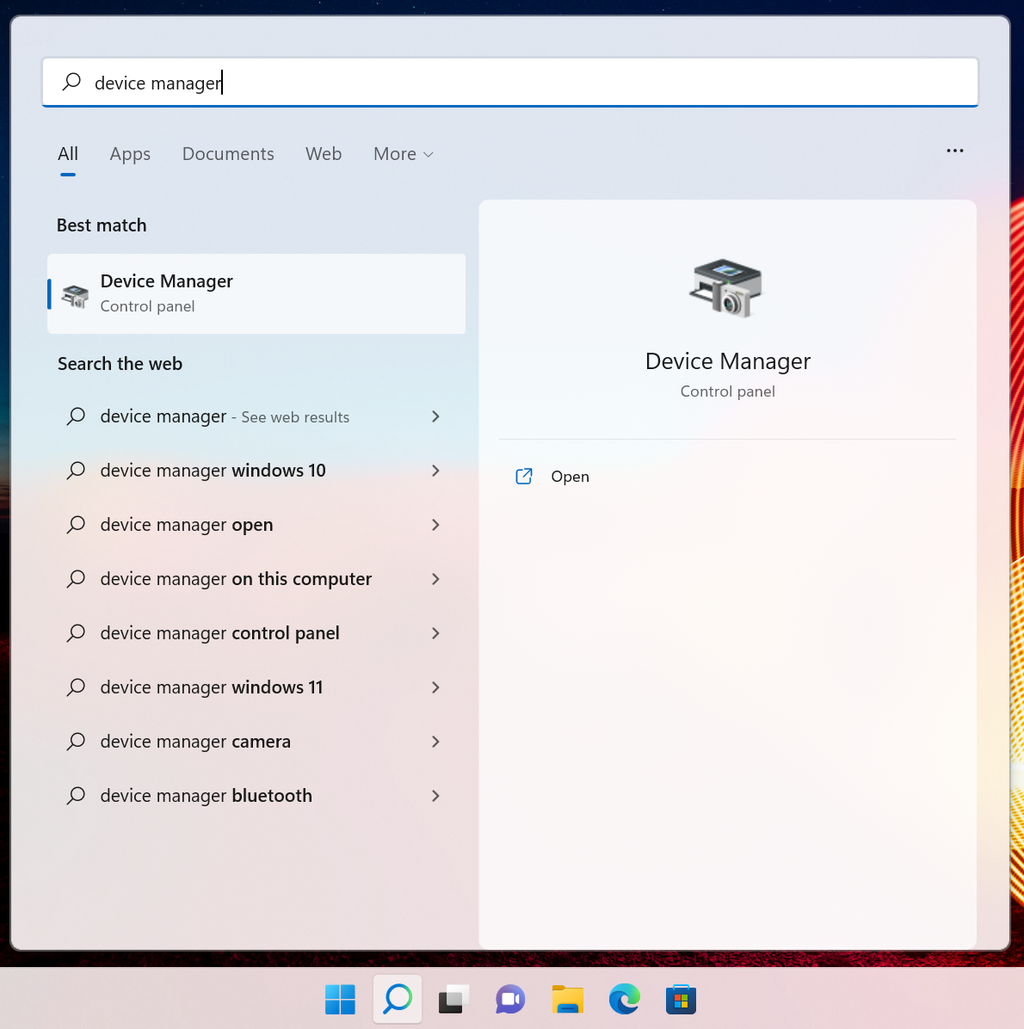The width and height of the screenshot is (1024, 1029).
Task: Switch to the Documents tab
Action: [227, 154]
